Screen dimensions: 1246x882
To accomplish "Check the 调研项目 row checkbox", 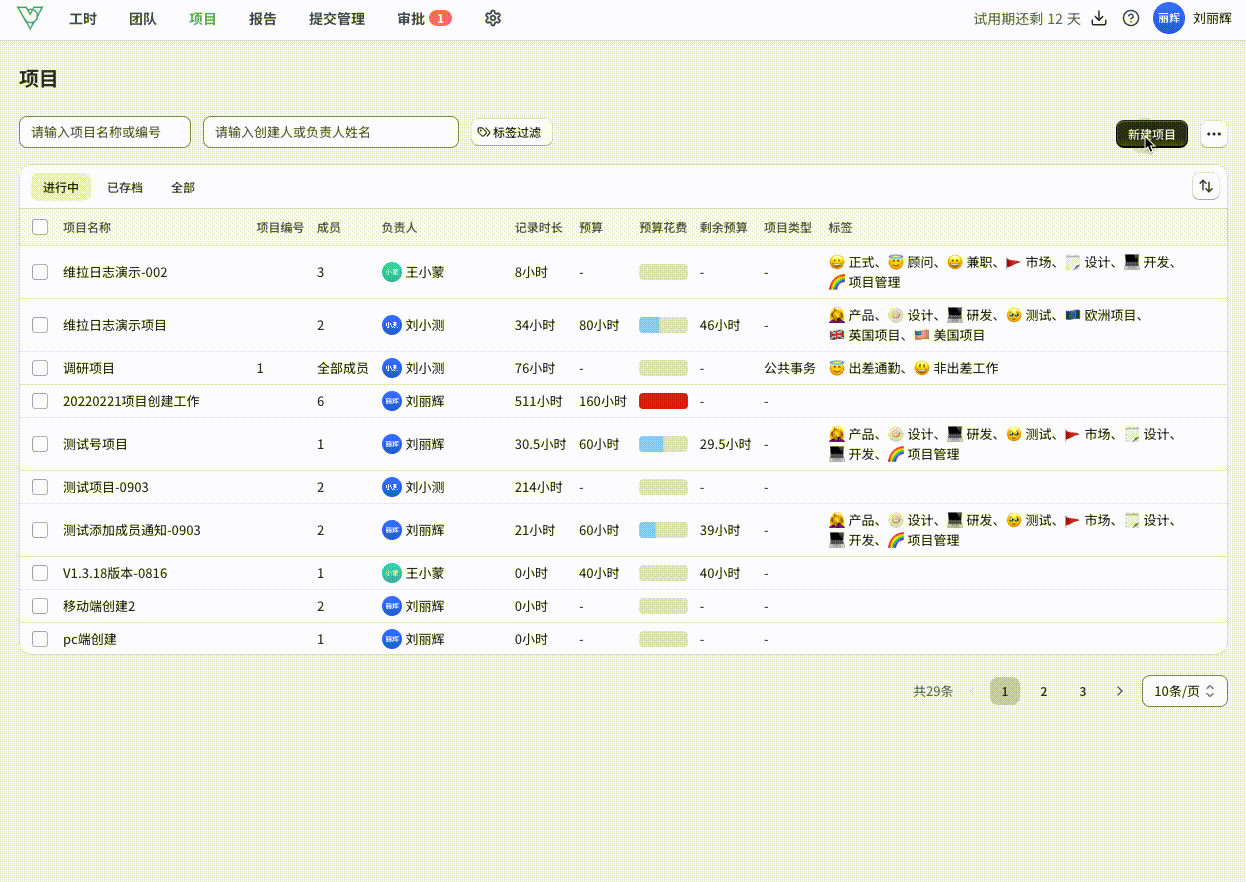I will click(40, 368).
